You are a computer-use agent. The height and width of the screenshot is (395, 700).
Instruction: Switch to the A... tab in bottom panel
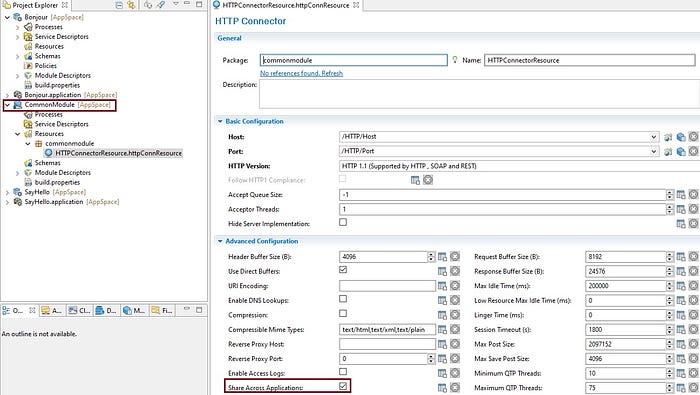(x=52, y=310)
